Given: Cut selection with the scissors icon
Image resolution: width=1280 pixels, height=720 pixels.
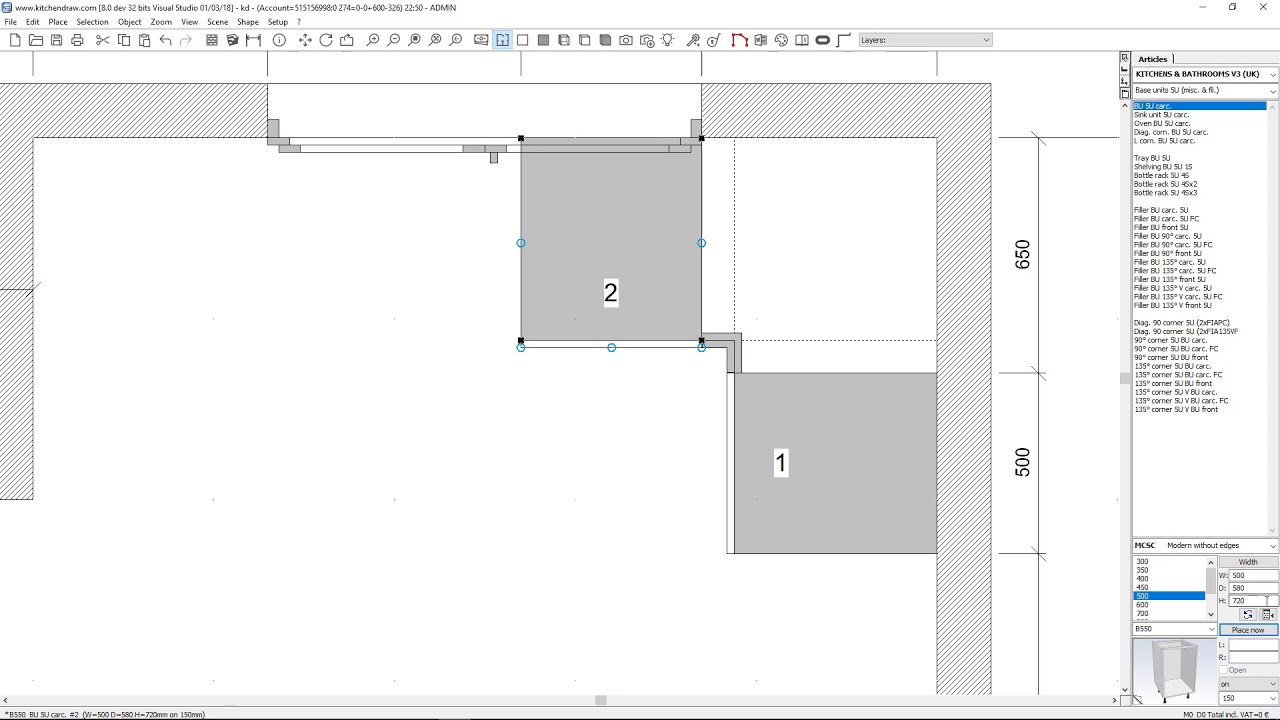Looking at the screenshot, I should point(102,40).
